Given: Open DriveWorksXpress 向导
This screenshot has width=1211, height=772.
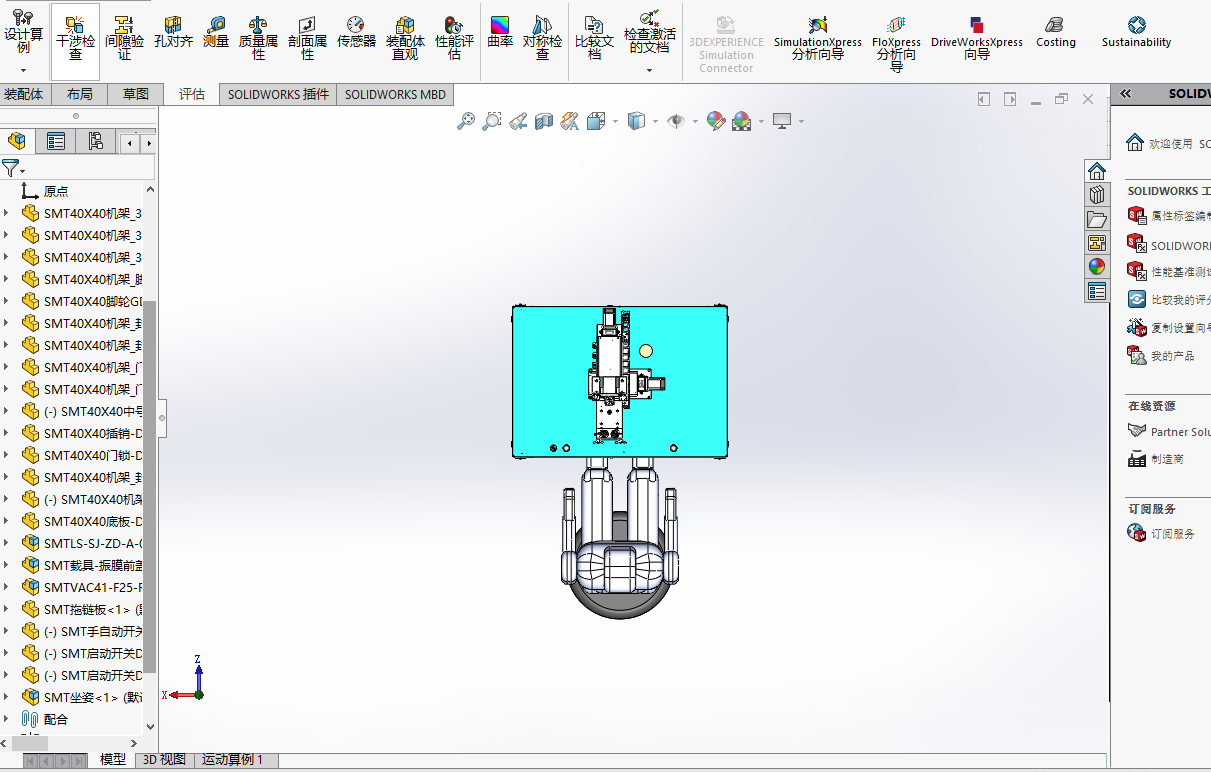Looking at the screenshot, I should pyautogui.click(x=977, y=40).
